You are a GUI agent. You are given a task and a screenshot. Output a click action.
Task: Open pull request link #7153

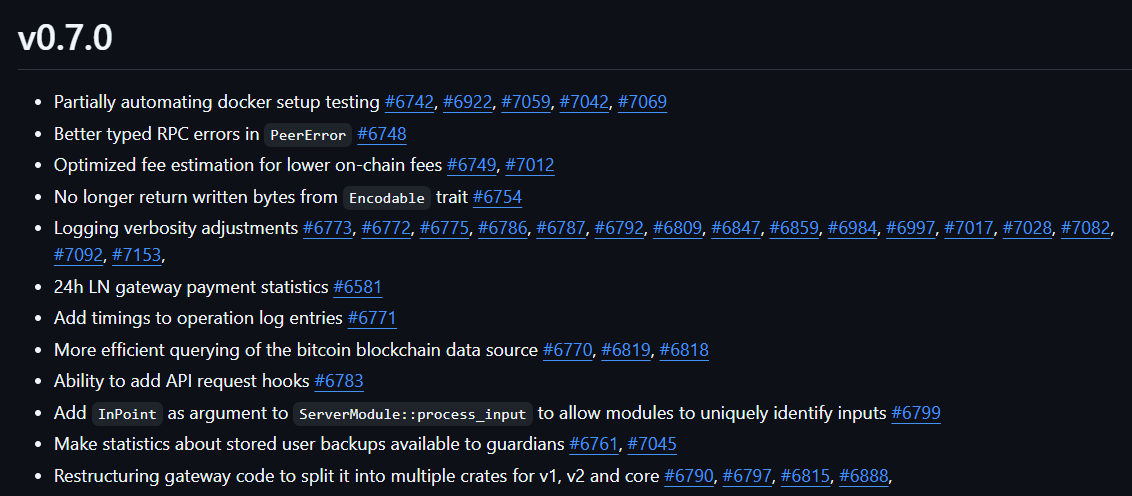coord(137,256)
